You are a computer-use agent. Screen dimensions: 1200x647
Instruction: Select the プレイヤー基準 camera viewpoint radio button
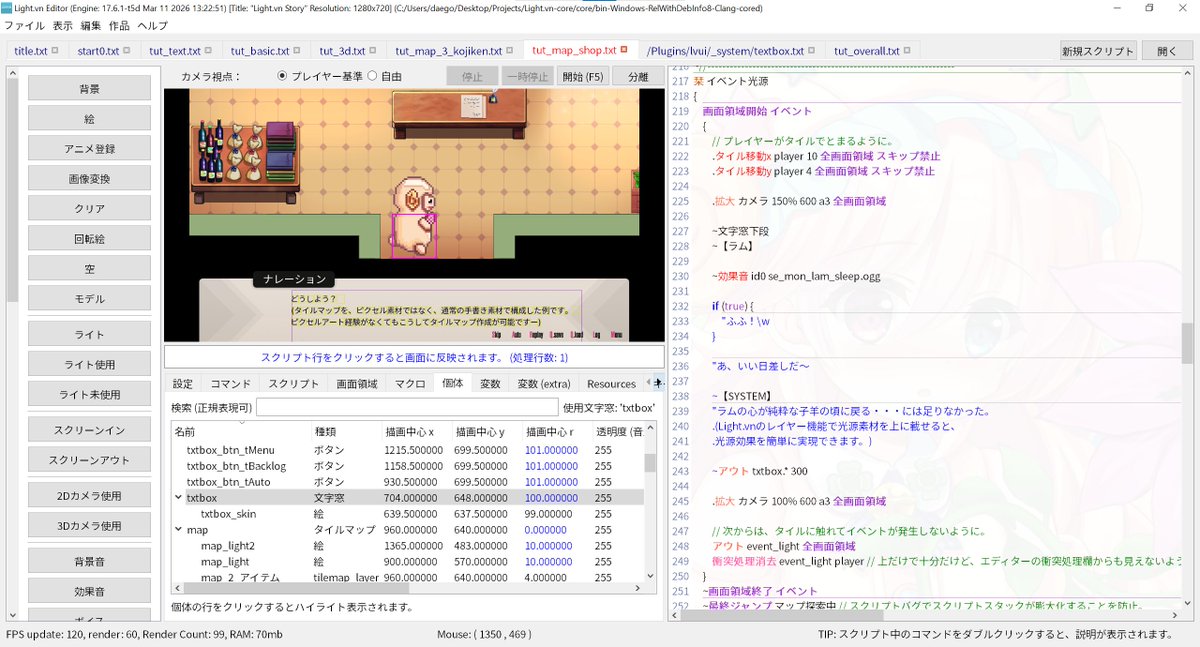[282, 76]
